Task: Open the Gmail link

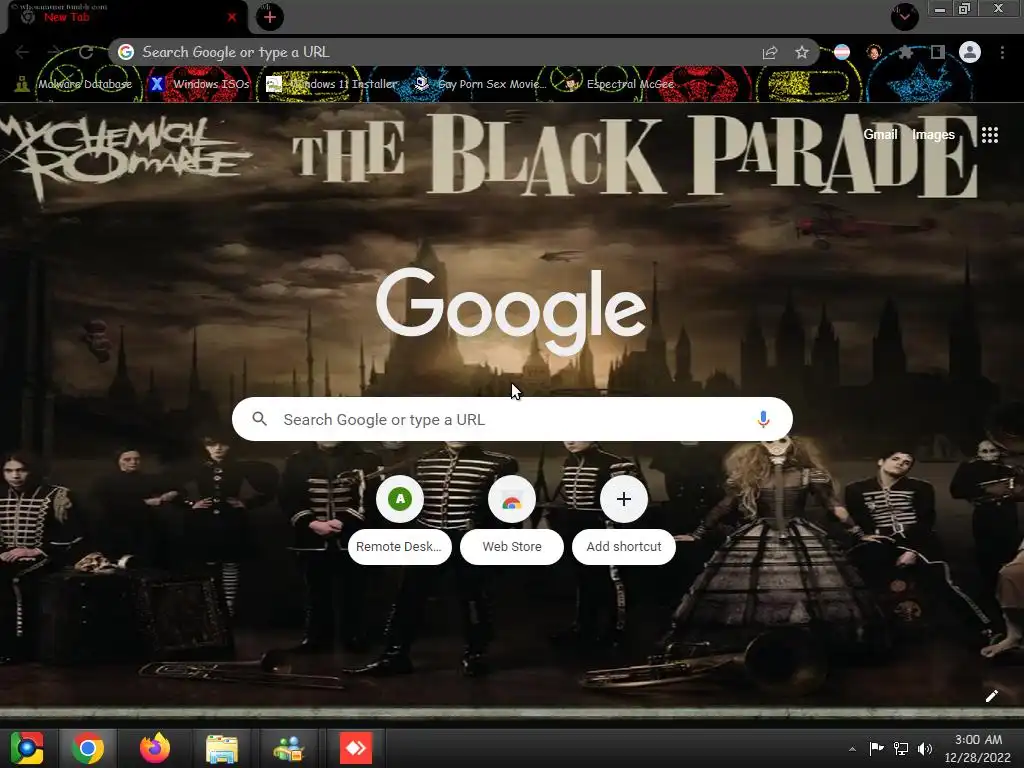Action: click(x=880, y=135)
